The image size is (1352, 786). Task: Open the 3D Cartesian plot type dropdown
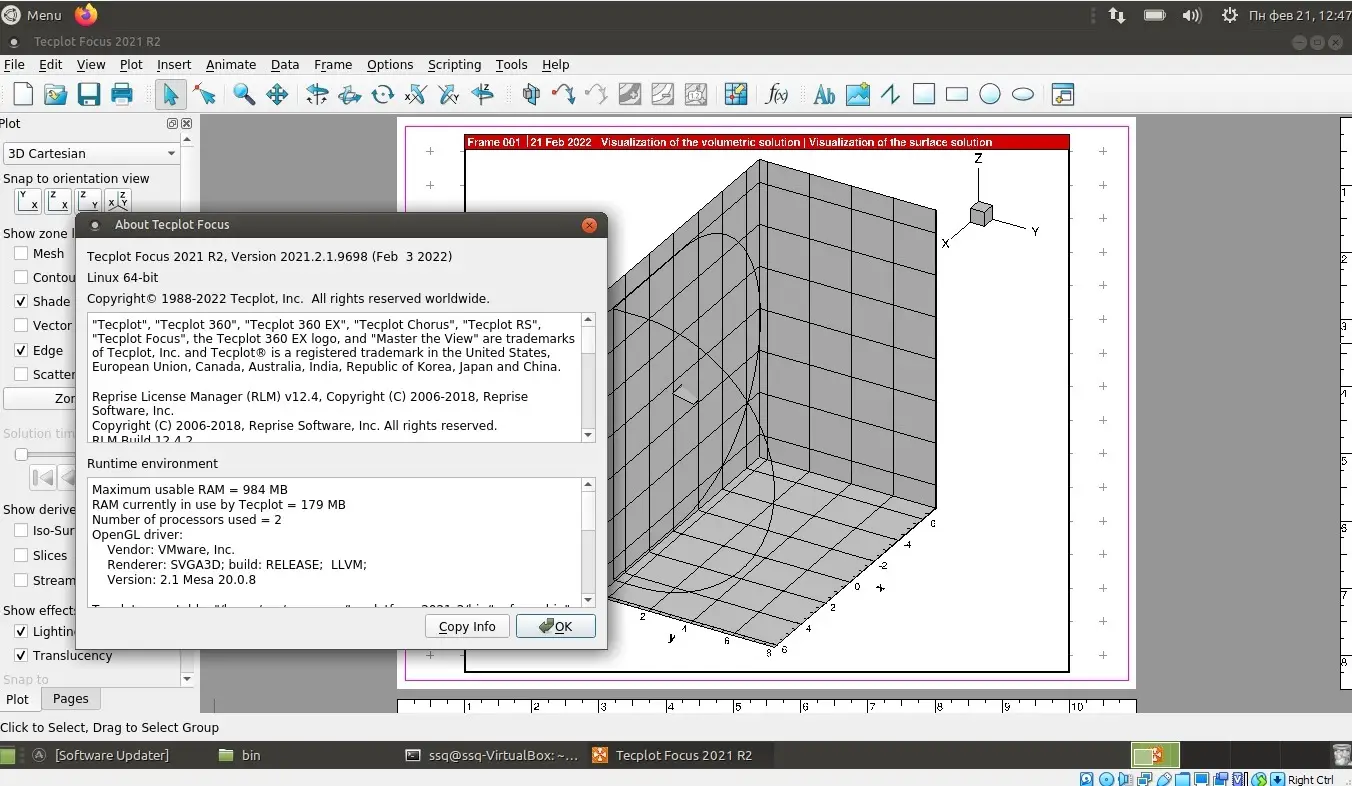pyautogui.click(x=91, y=153)
